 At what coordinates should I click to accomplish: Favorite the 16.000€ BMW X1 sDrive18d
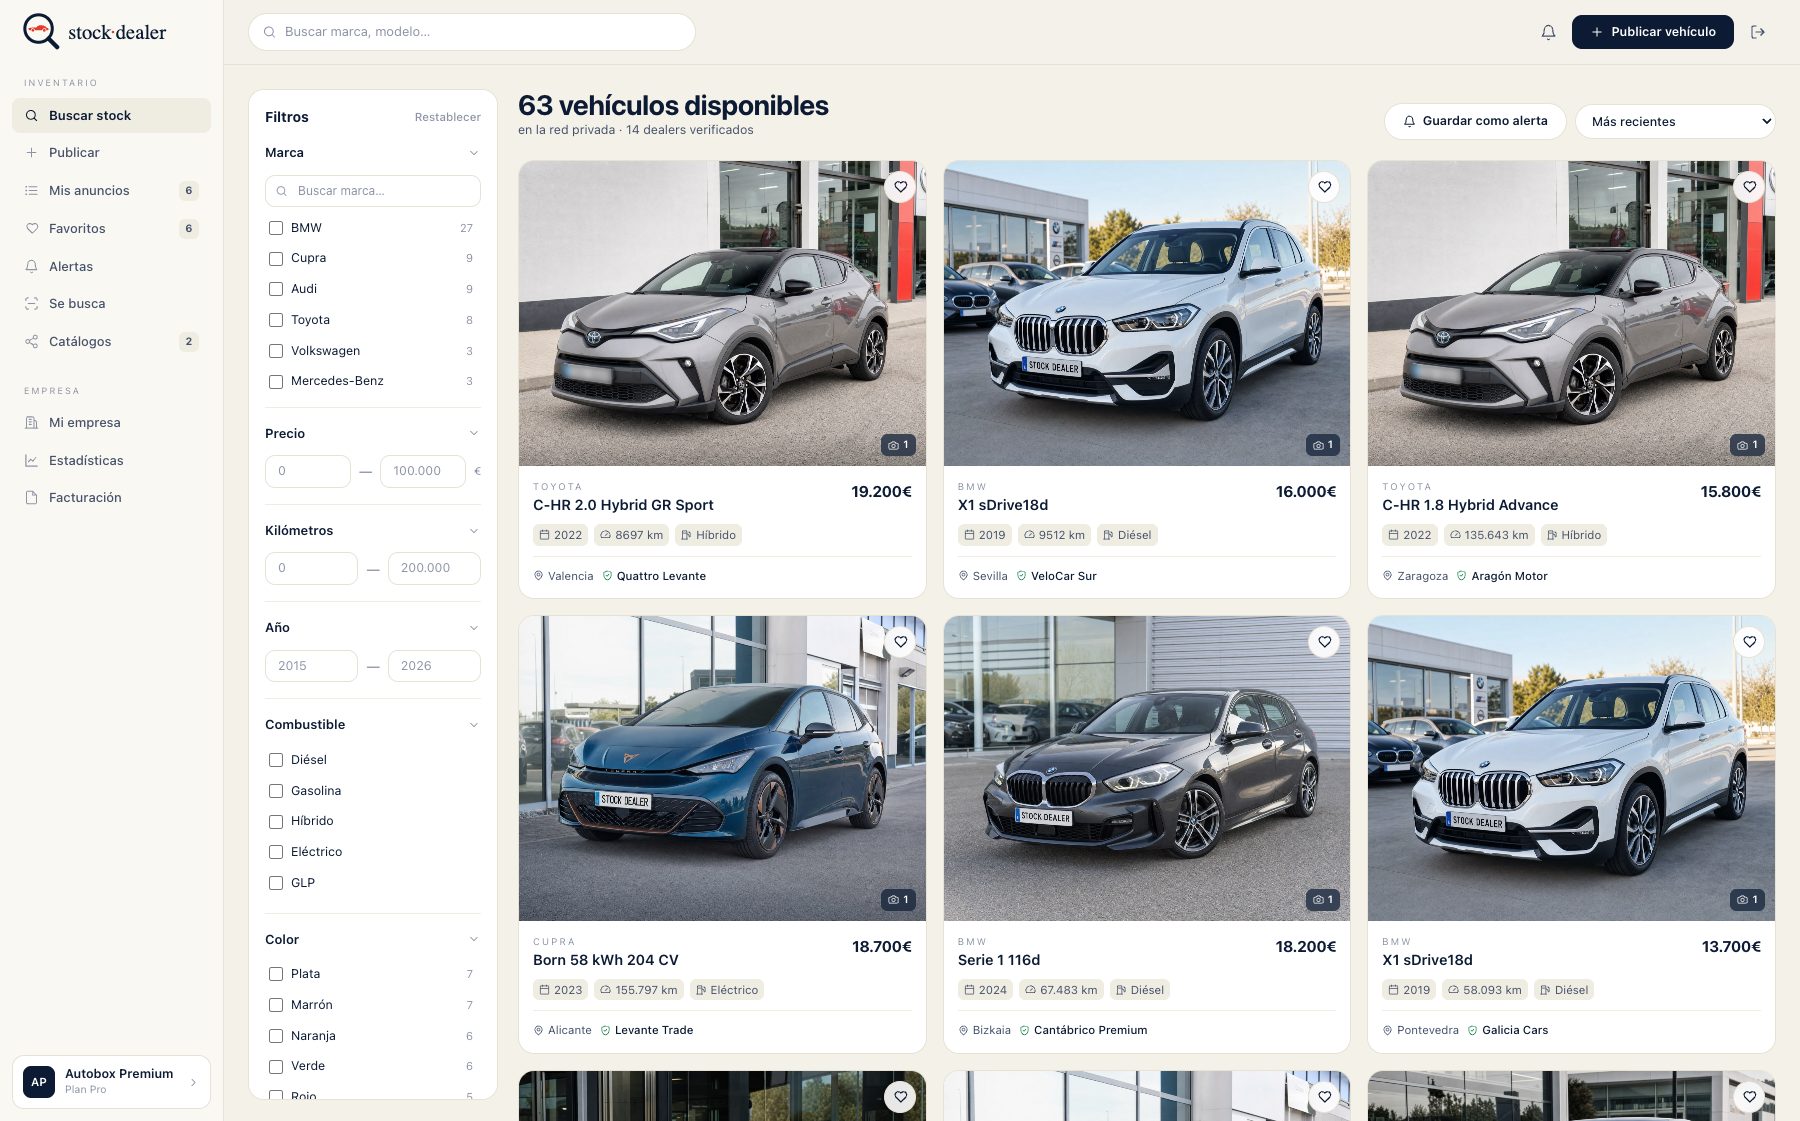click(x=1325, y=187)
